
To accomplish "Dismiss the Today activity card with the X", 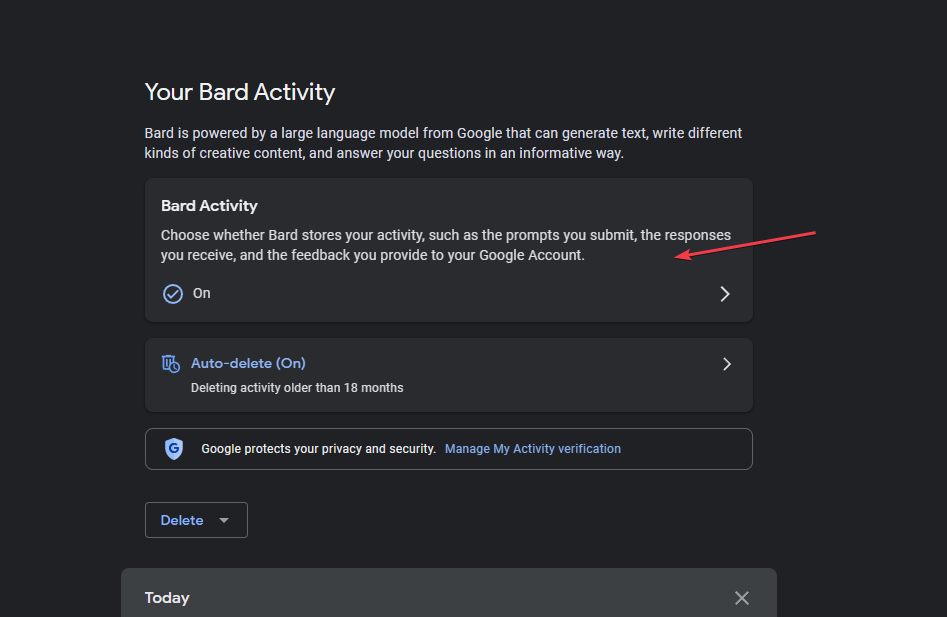I will (x=741, y=597).
